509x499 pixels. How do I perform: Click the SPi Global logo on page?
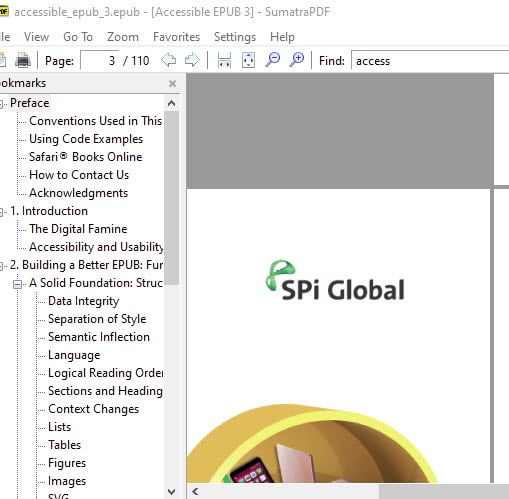tap(335, 280)
